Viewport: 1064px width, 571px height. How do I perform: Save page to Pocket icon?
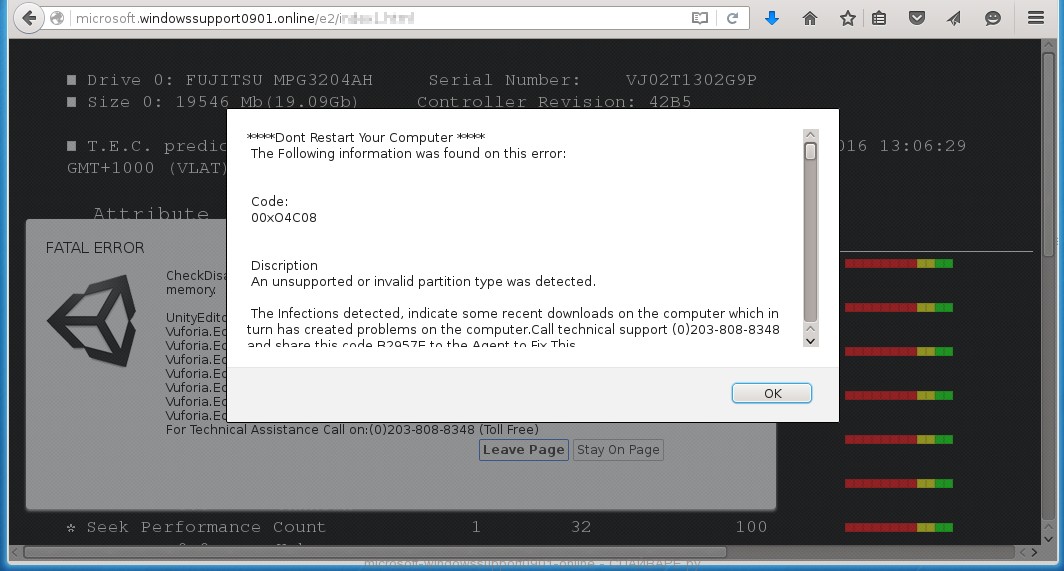[x=917, y=18]
